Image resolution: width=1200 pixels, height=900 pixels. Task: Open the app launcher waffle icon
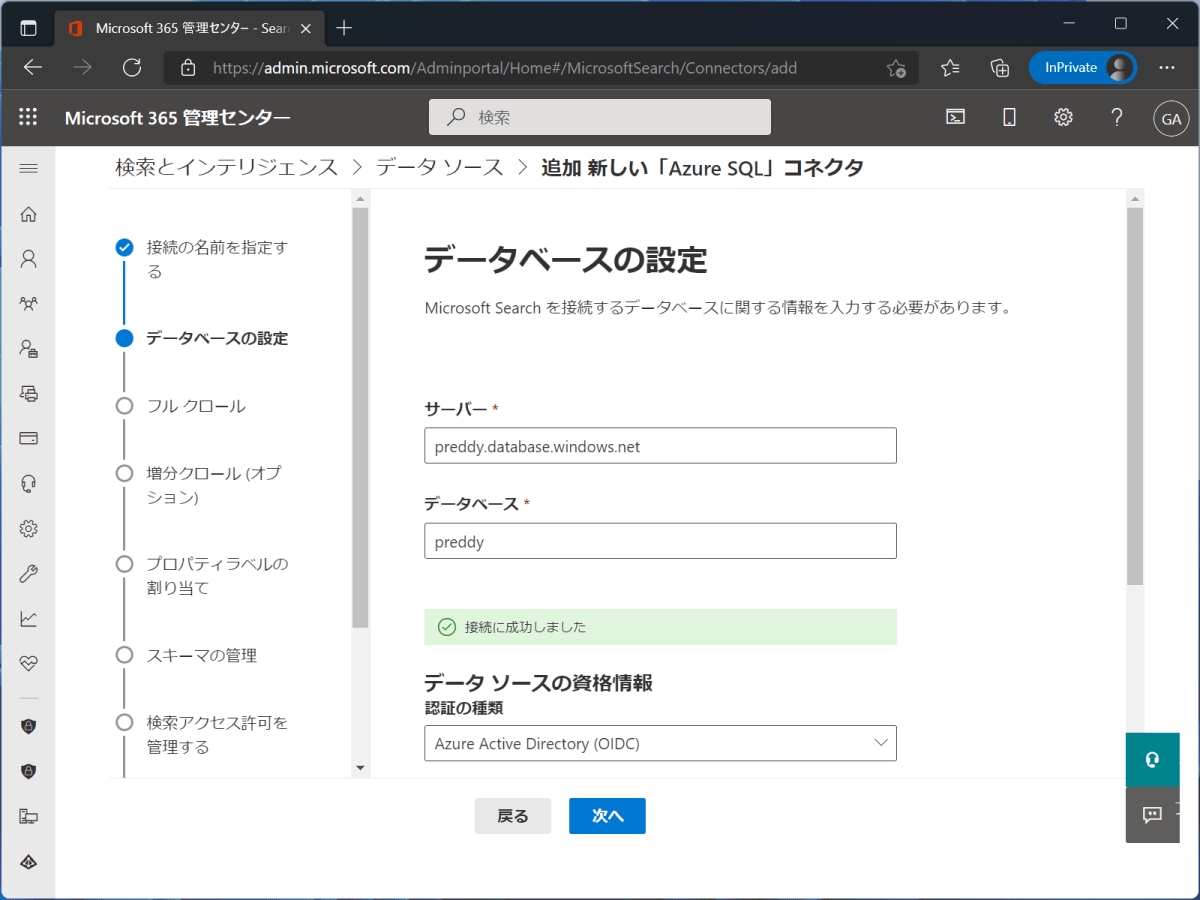coord(28,117)
